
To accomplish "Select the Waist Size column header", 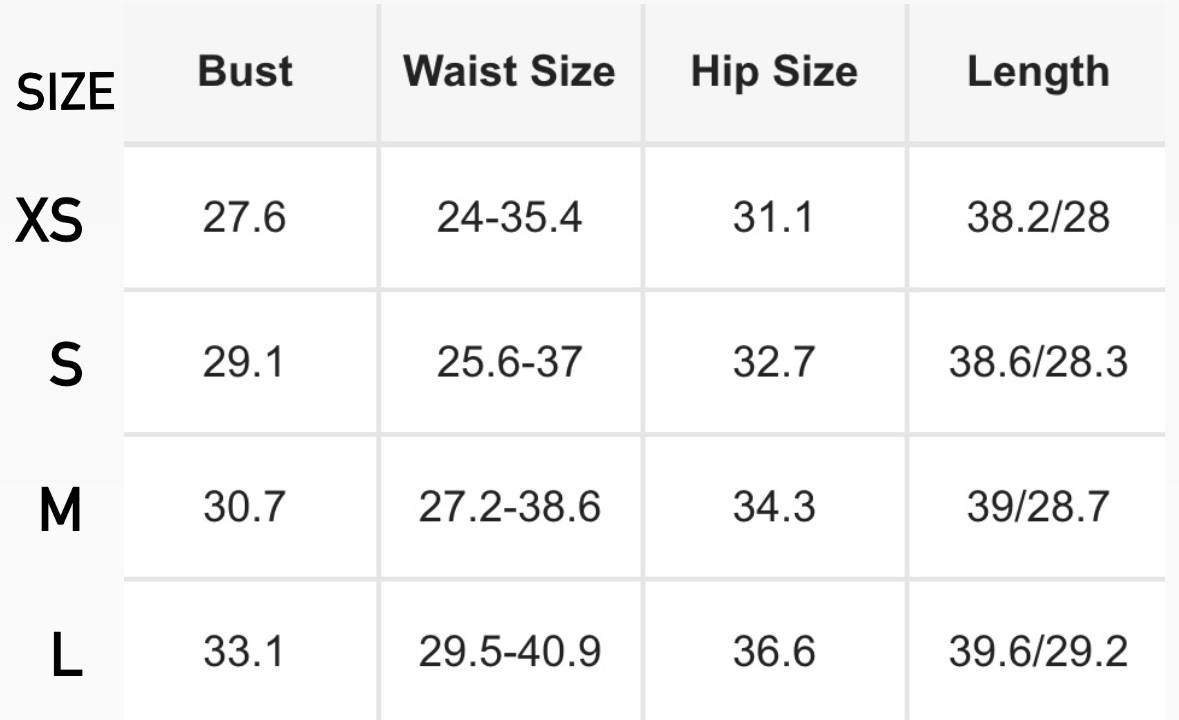I will pos(509,71).
